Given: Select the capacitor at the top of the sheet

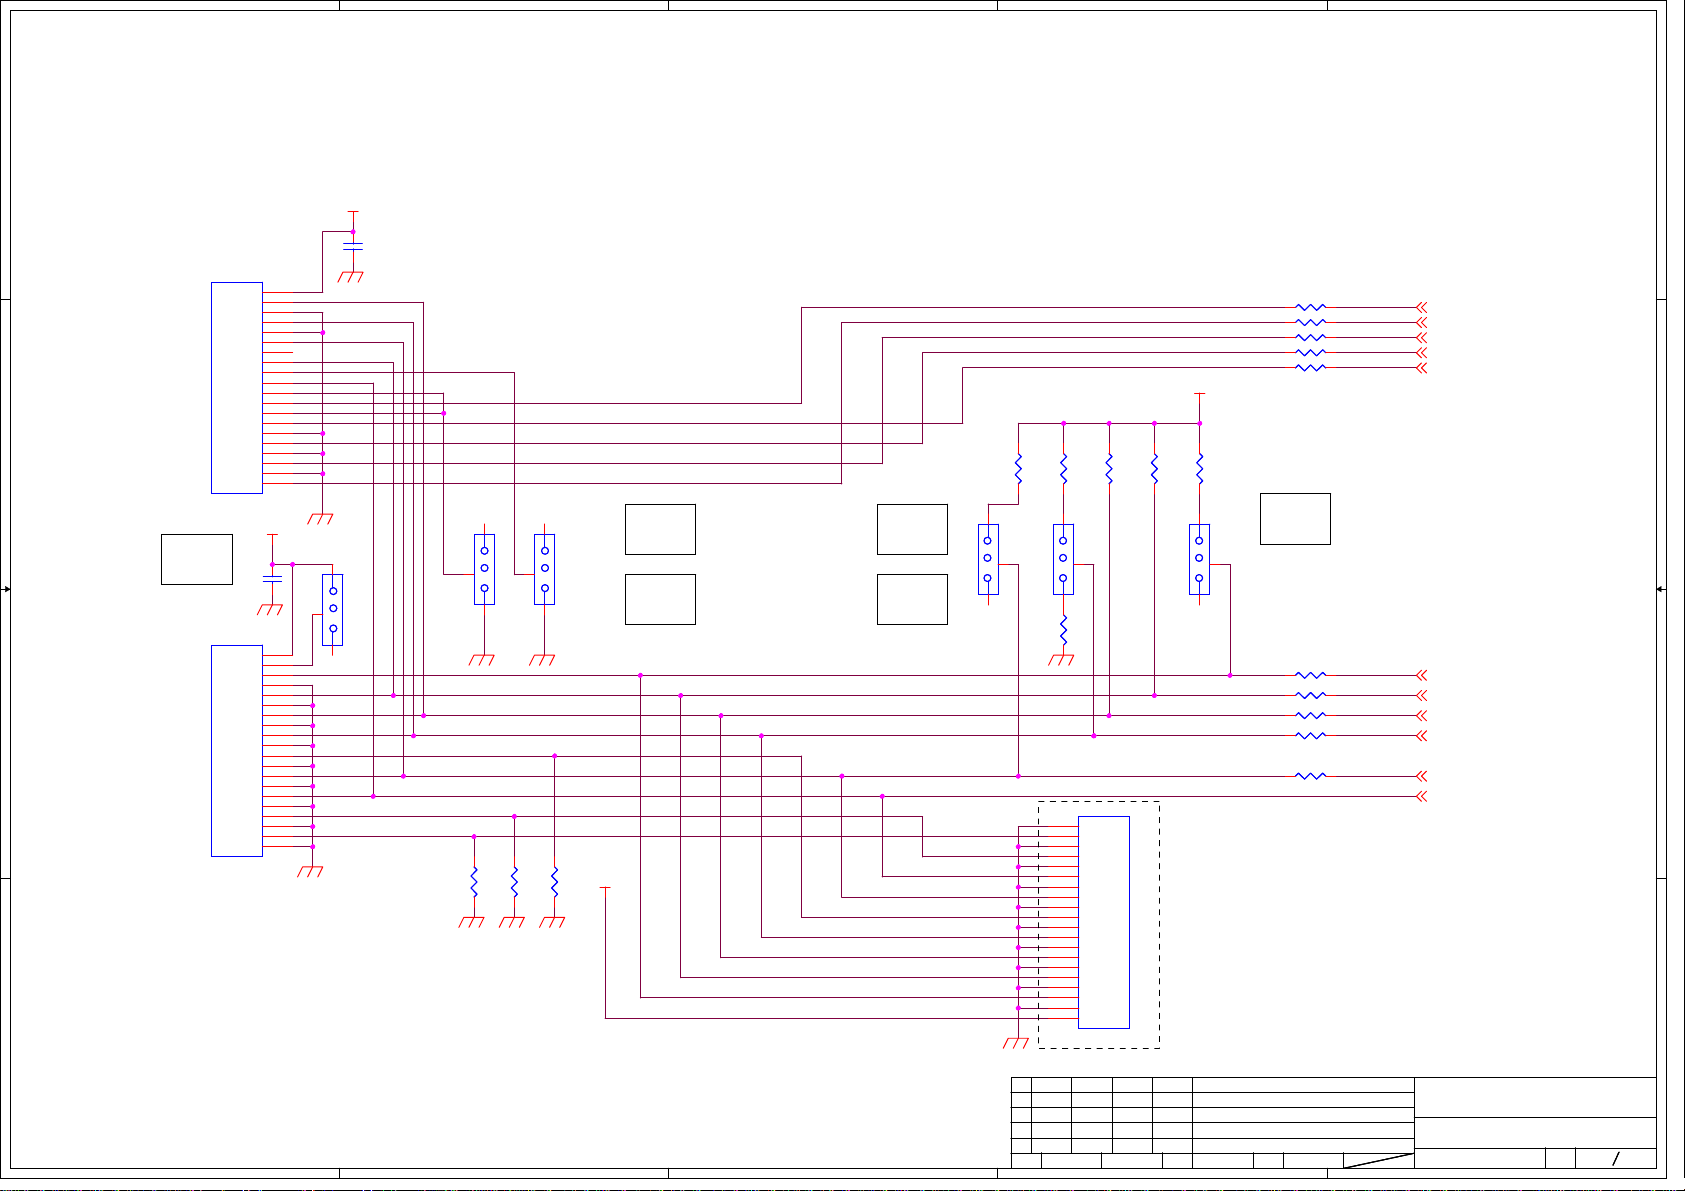Looking at the screenshot, I should coord(353,245).
